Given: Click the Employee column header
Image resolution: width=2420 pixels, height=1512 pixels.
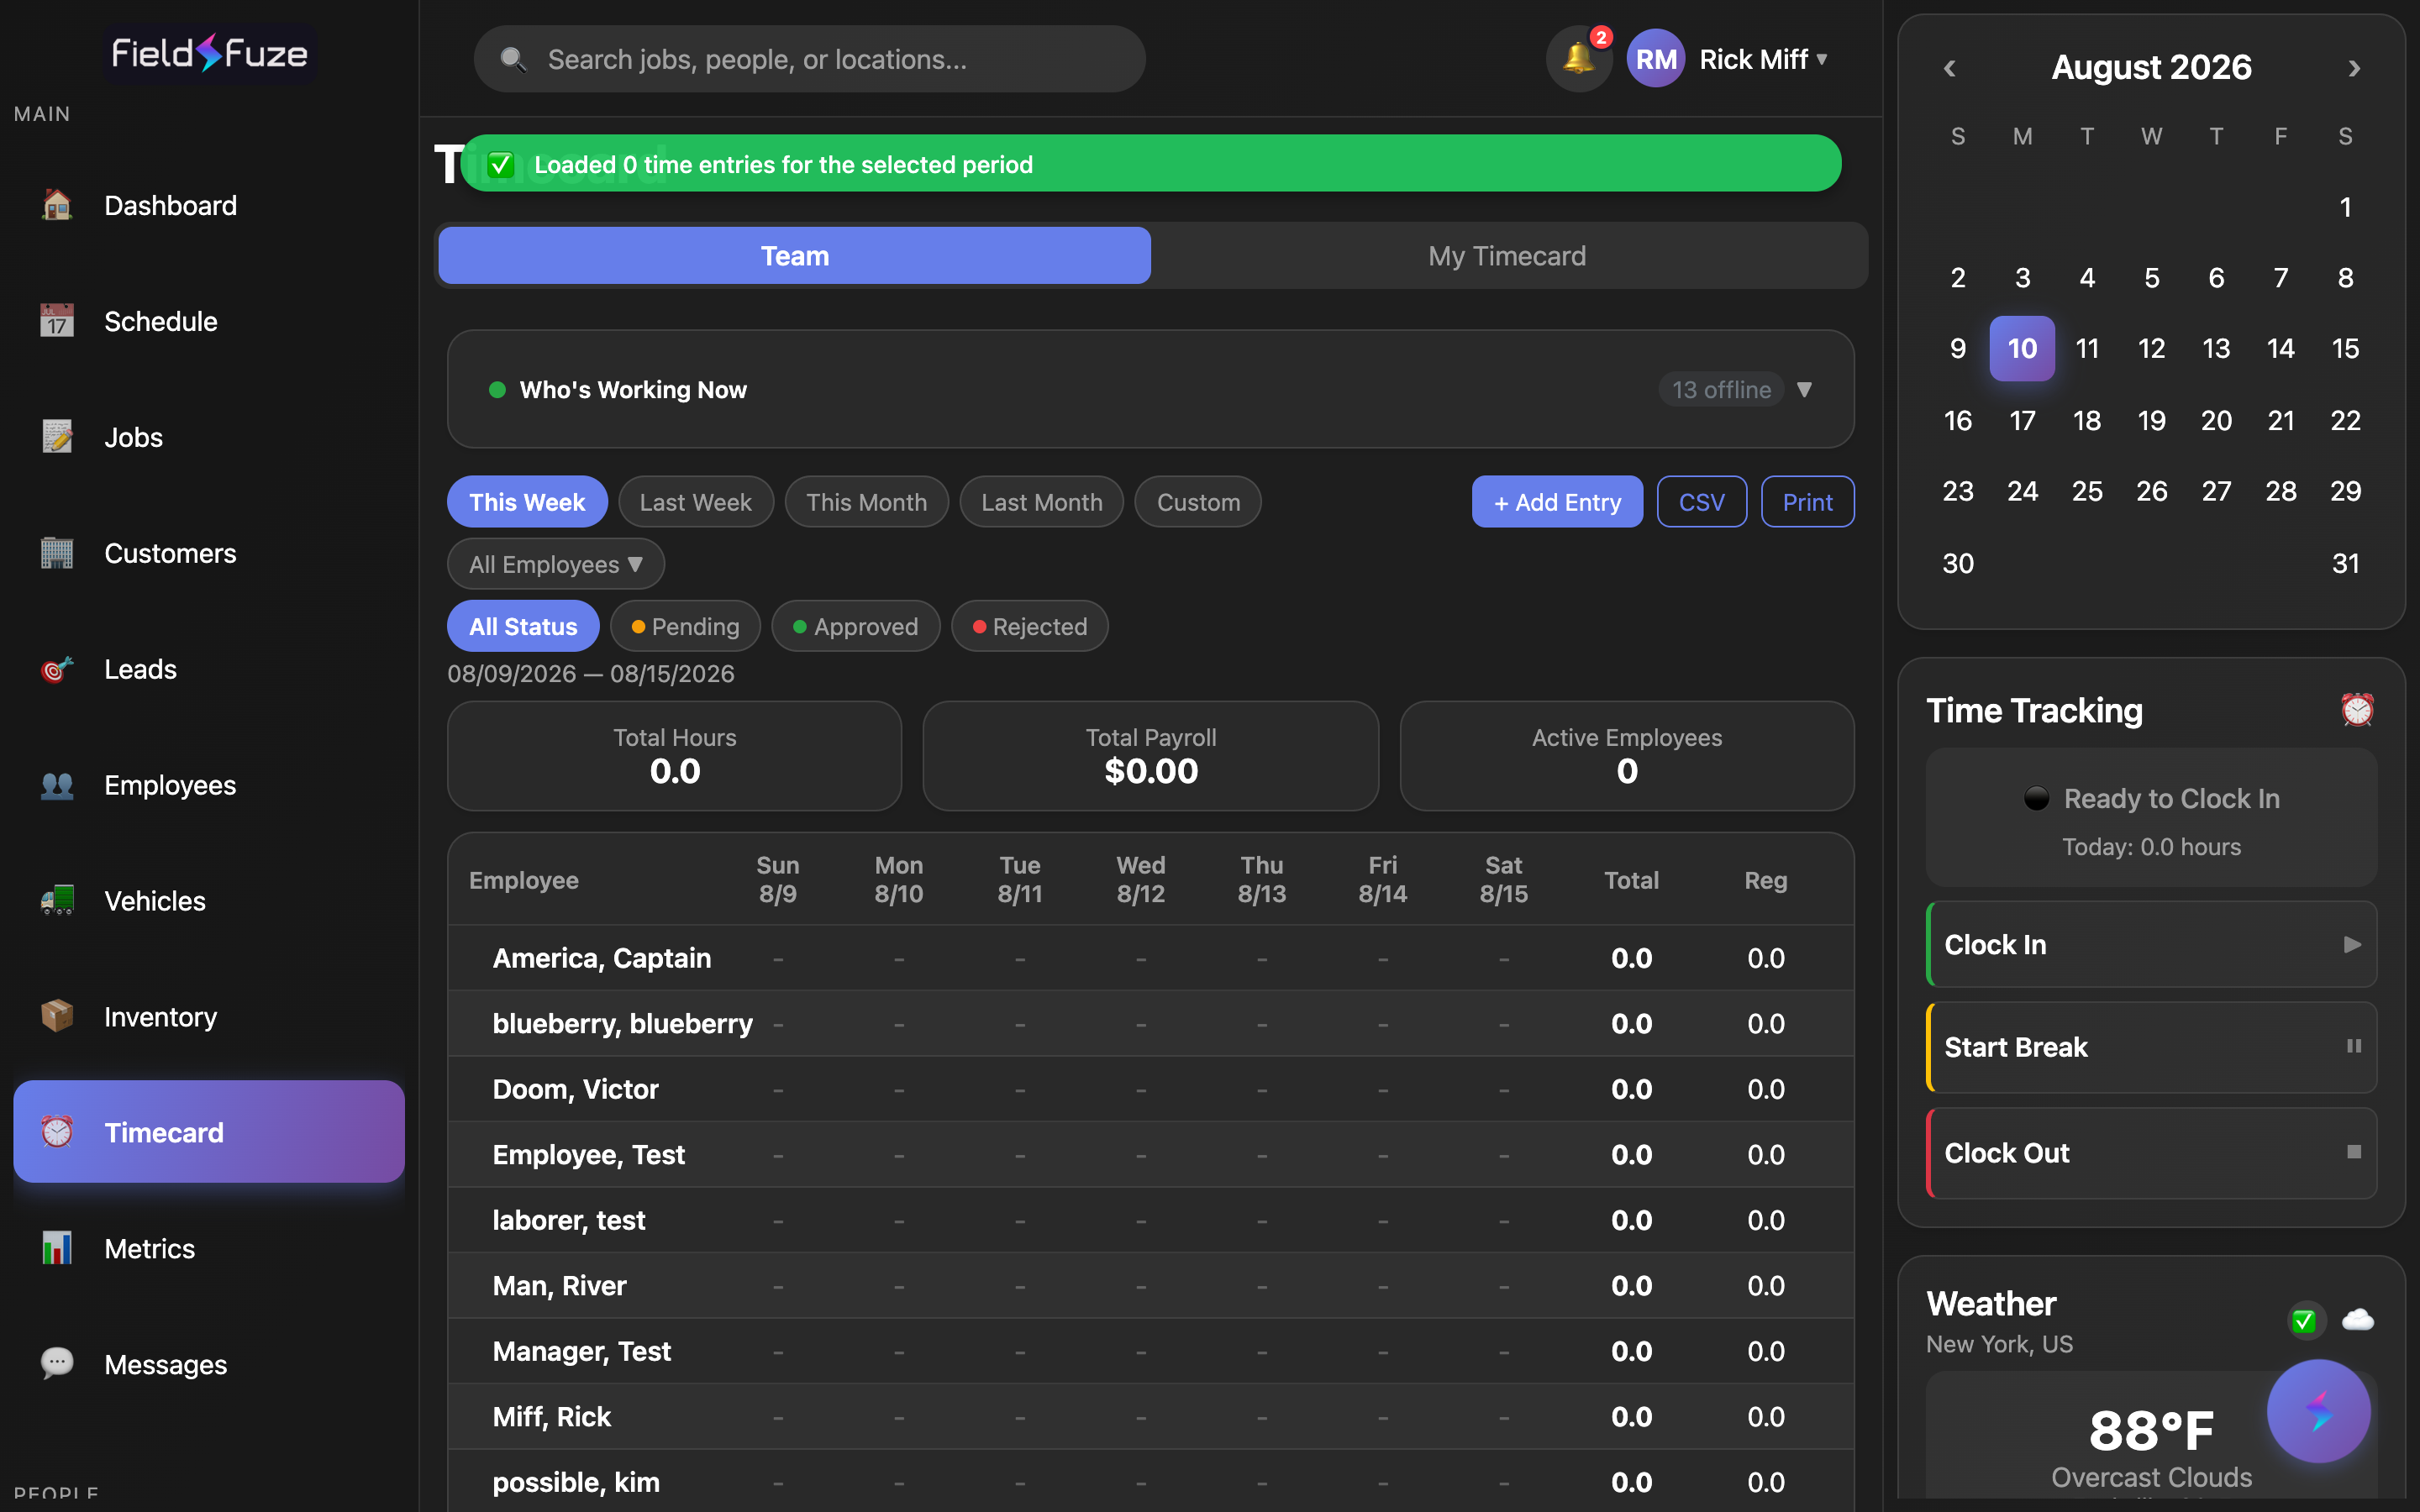Looking at the screenshot, I should [x=524, y=880].
